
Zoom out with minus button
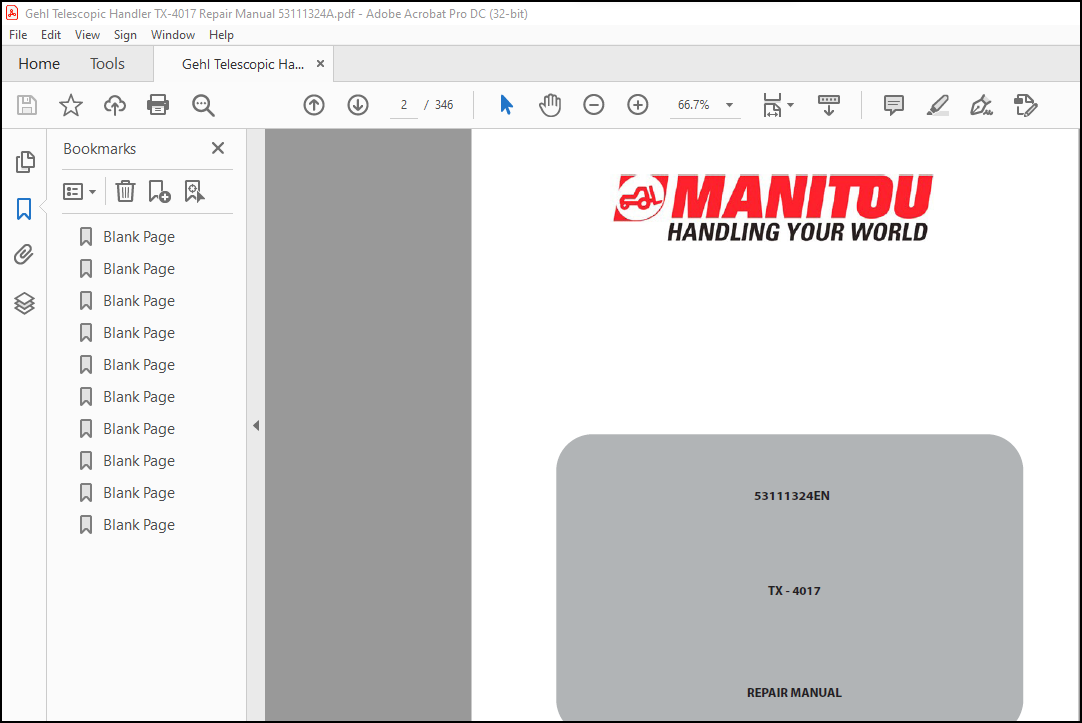(x=593, y=105)
